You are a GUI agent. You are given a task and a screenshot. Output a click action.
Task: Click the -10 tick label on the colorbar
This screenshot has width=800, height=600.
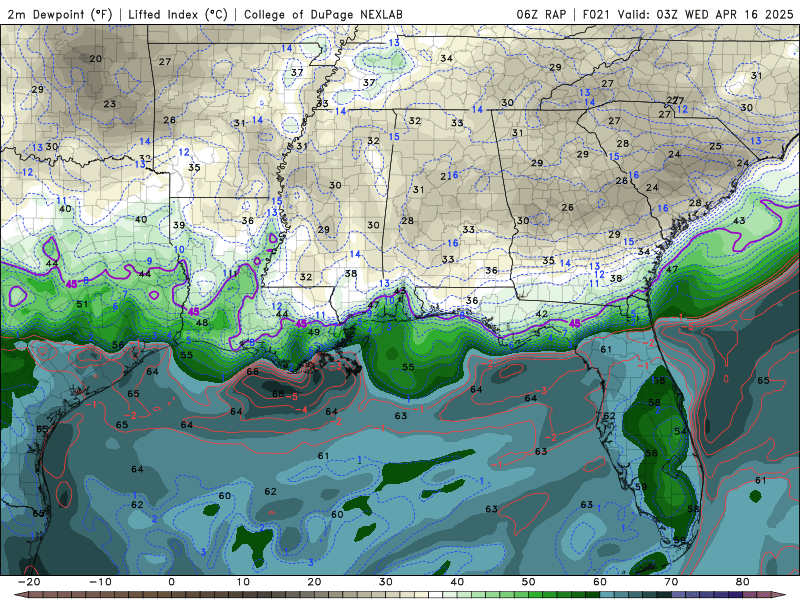pos(100,582)
